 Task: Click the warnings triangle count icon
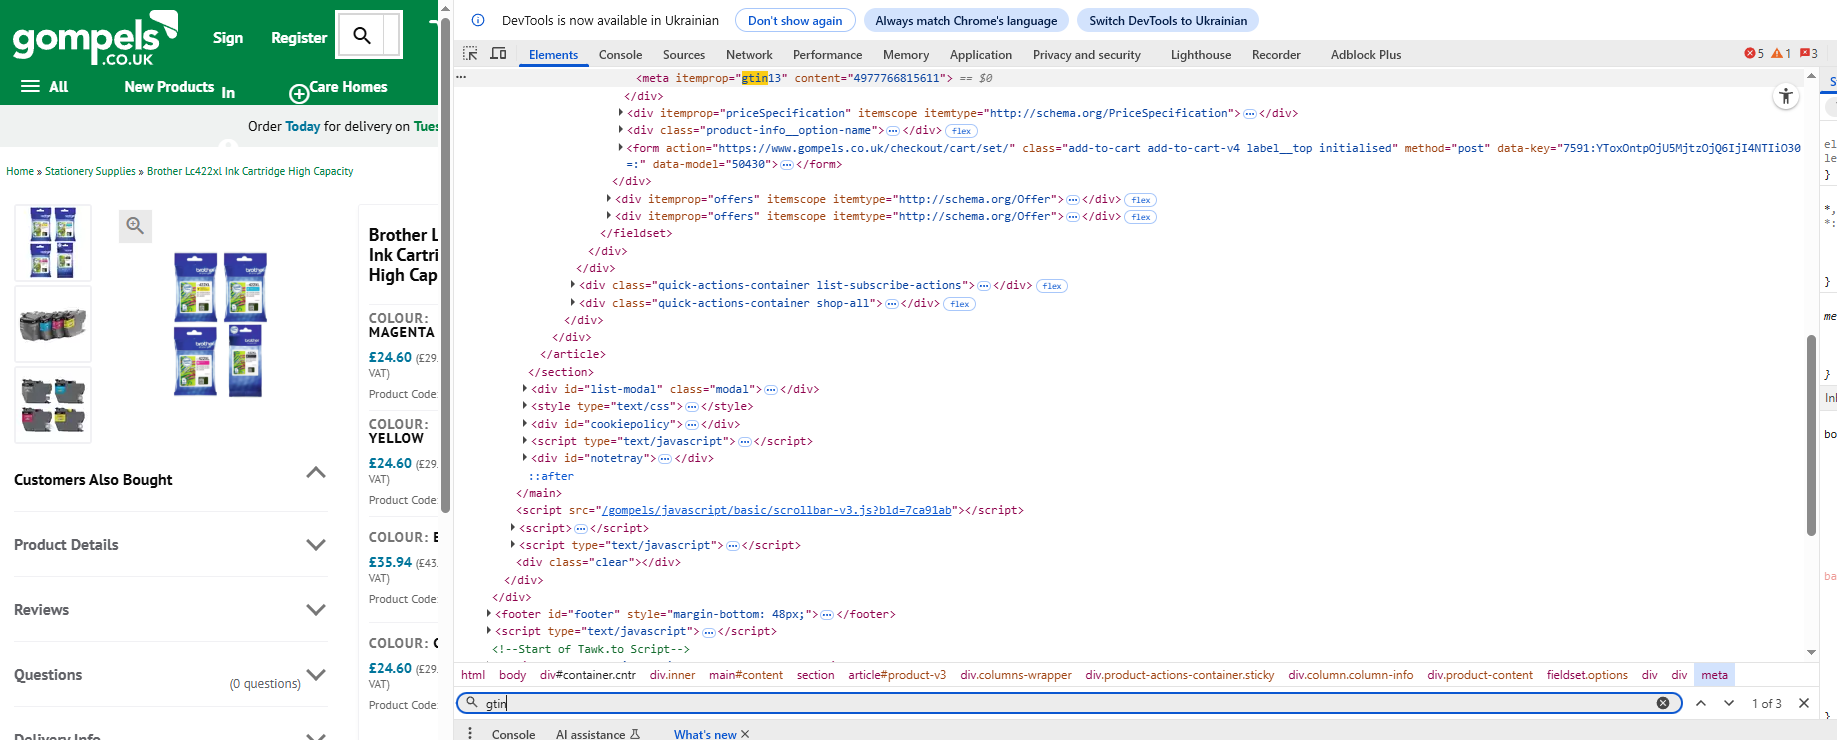[1781, 54]
